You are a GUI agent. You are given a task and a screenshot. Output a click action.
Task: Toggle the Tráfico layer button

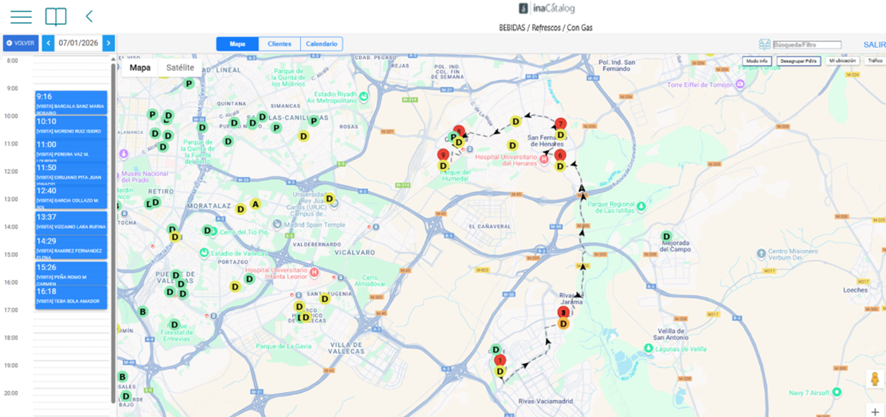[875, 60]
